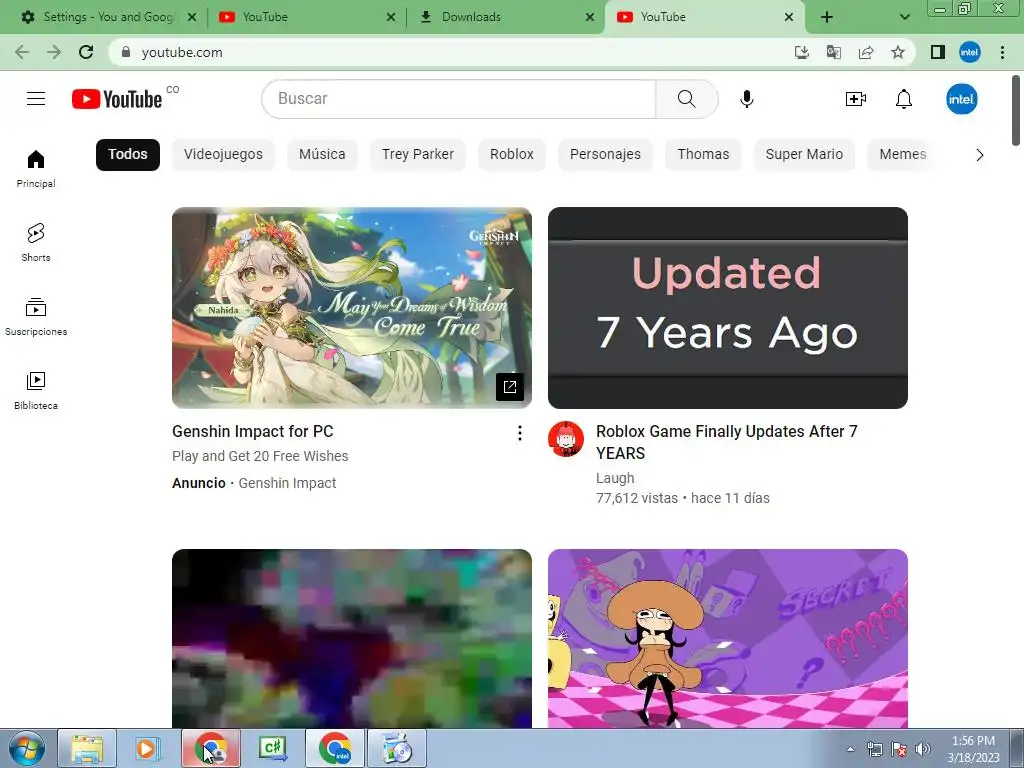
Task: Open Windows Media Player from taskbar
Action: pyautogui.click(x=148, y=748)
